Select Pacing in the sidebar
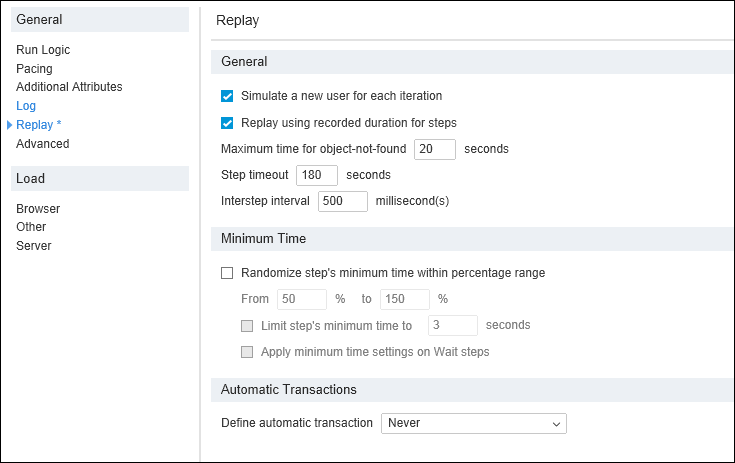 point(34,68)
